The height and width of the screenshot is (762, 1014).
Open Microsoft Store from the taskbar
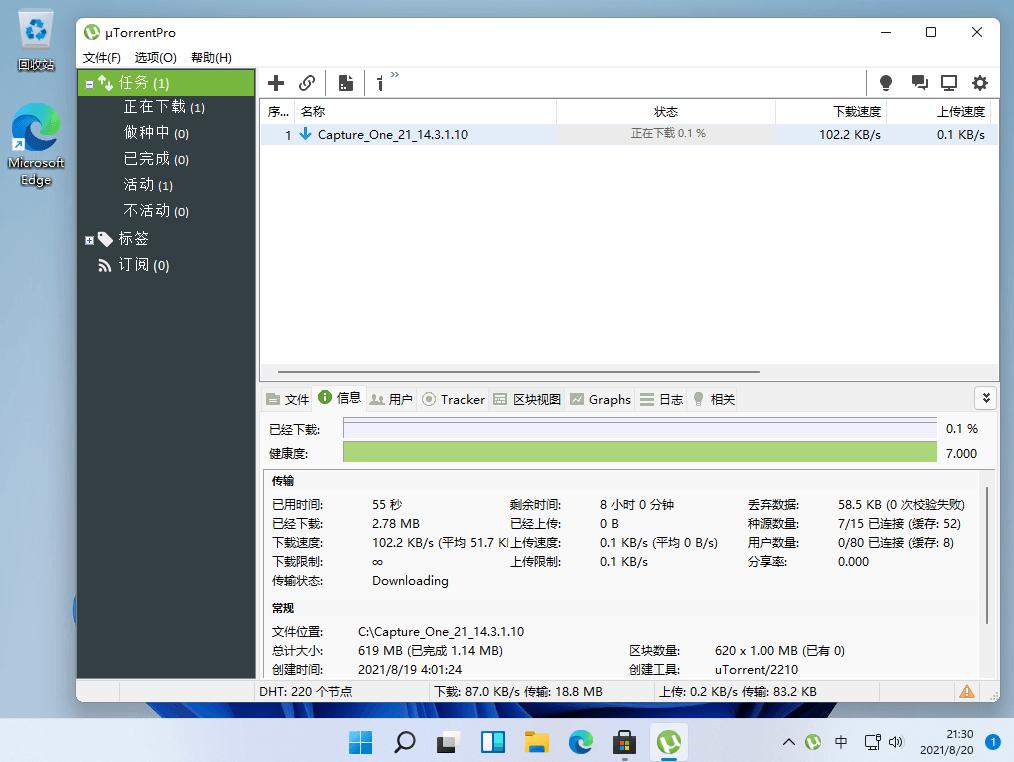click(x=624, y=742)
